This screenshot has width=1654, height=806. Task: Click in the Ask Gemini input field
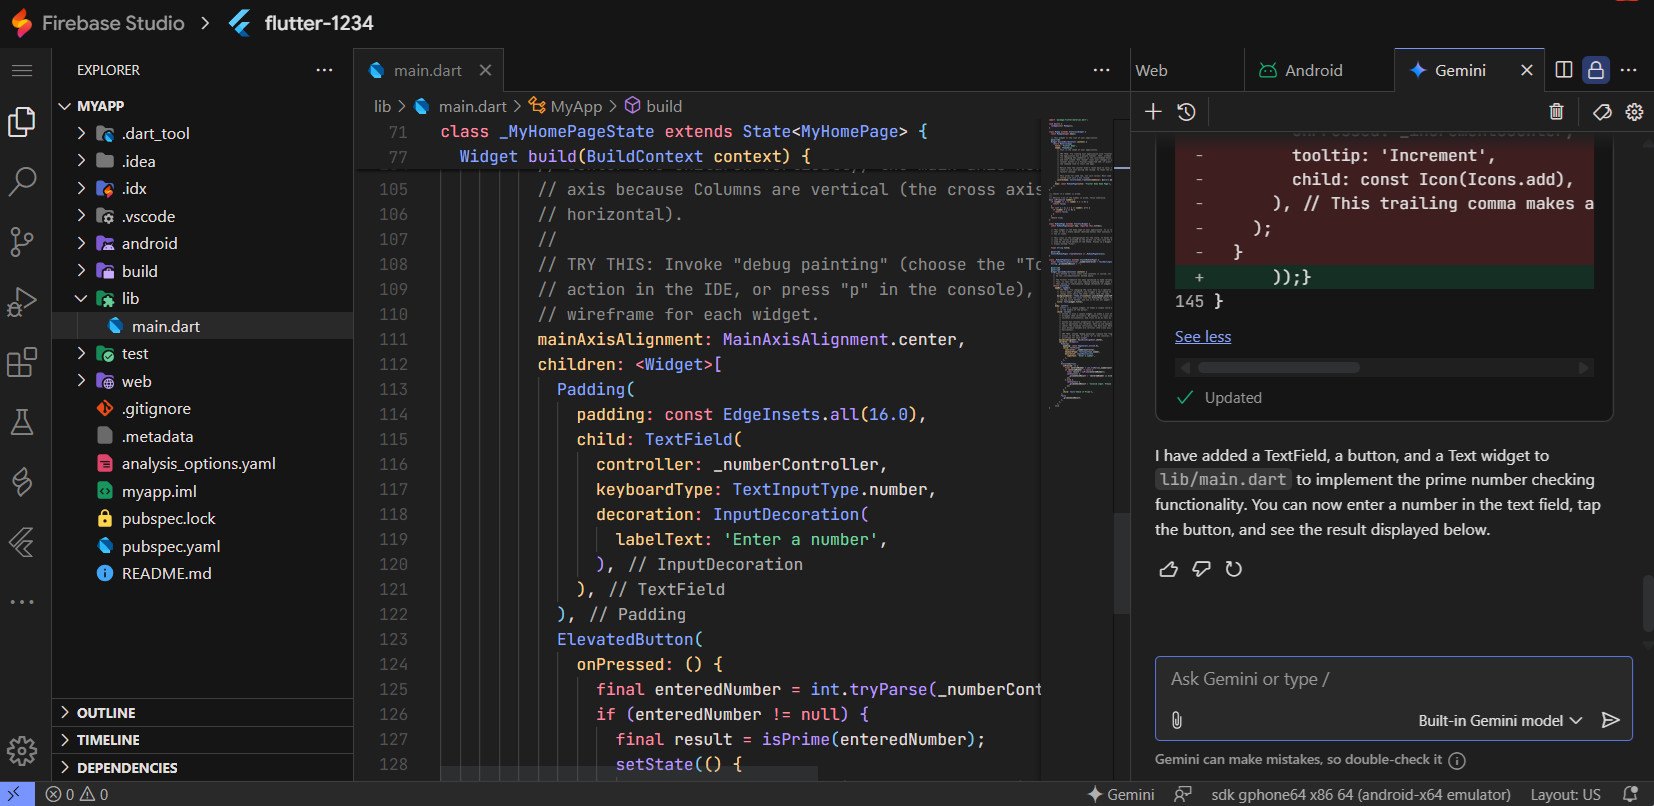1393,679
